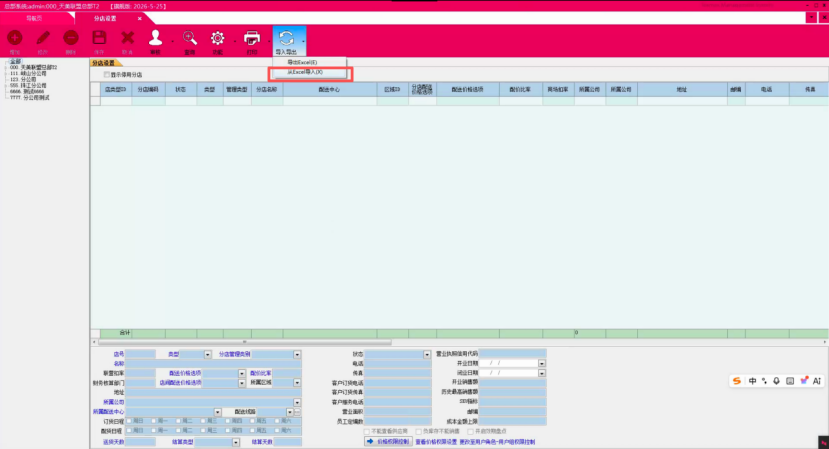
Task: Select tree node 7777.分公司测试
Action: click(30, 97)
